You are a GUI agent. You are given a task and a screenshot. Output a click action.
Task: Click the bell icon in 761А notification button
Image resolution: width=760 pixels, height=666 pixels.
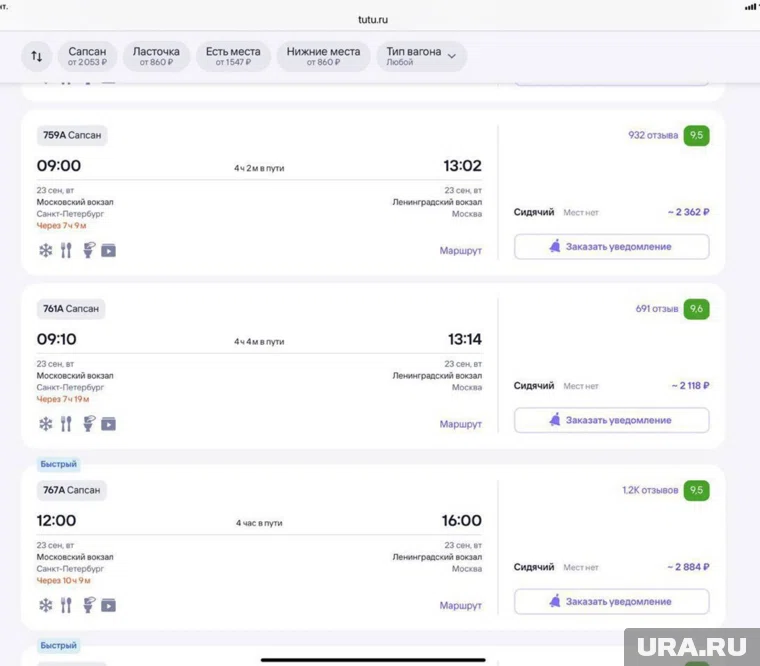pos(554,420)
